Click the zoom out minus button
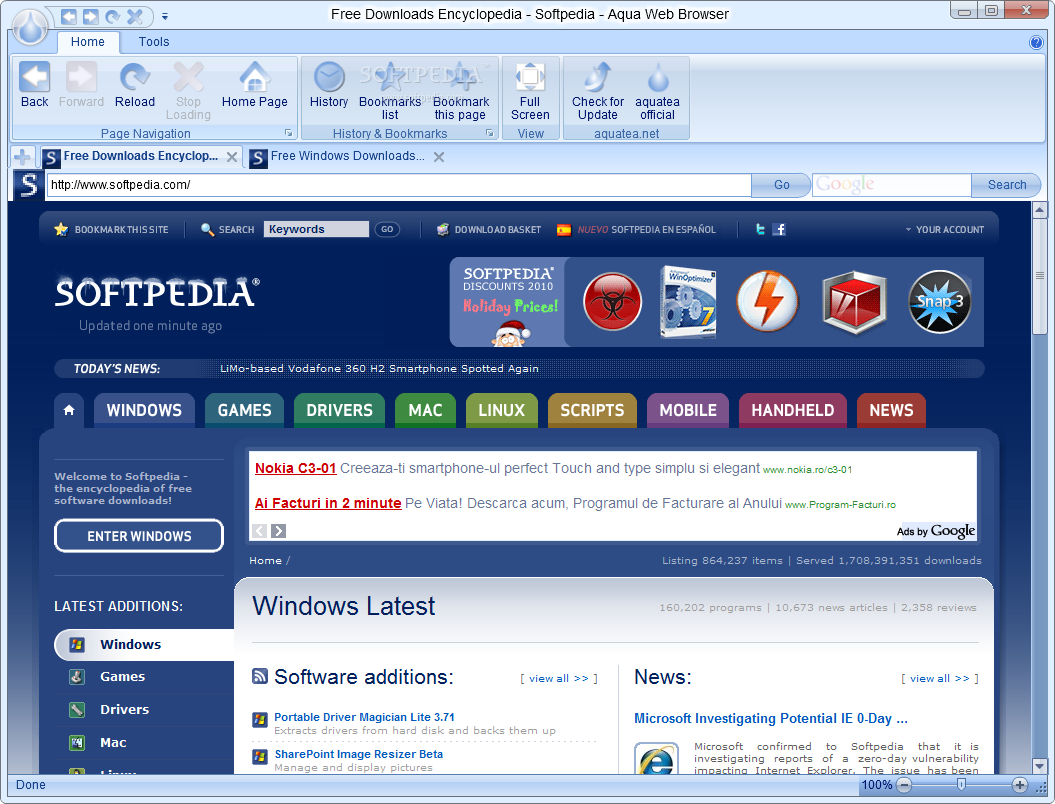 click(904, 784)
